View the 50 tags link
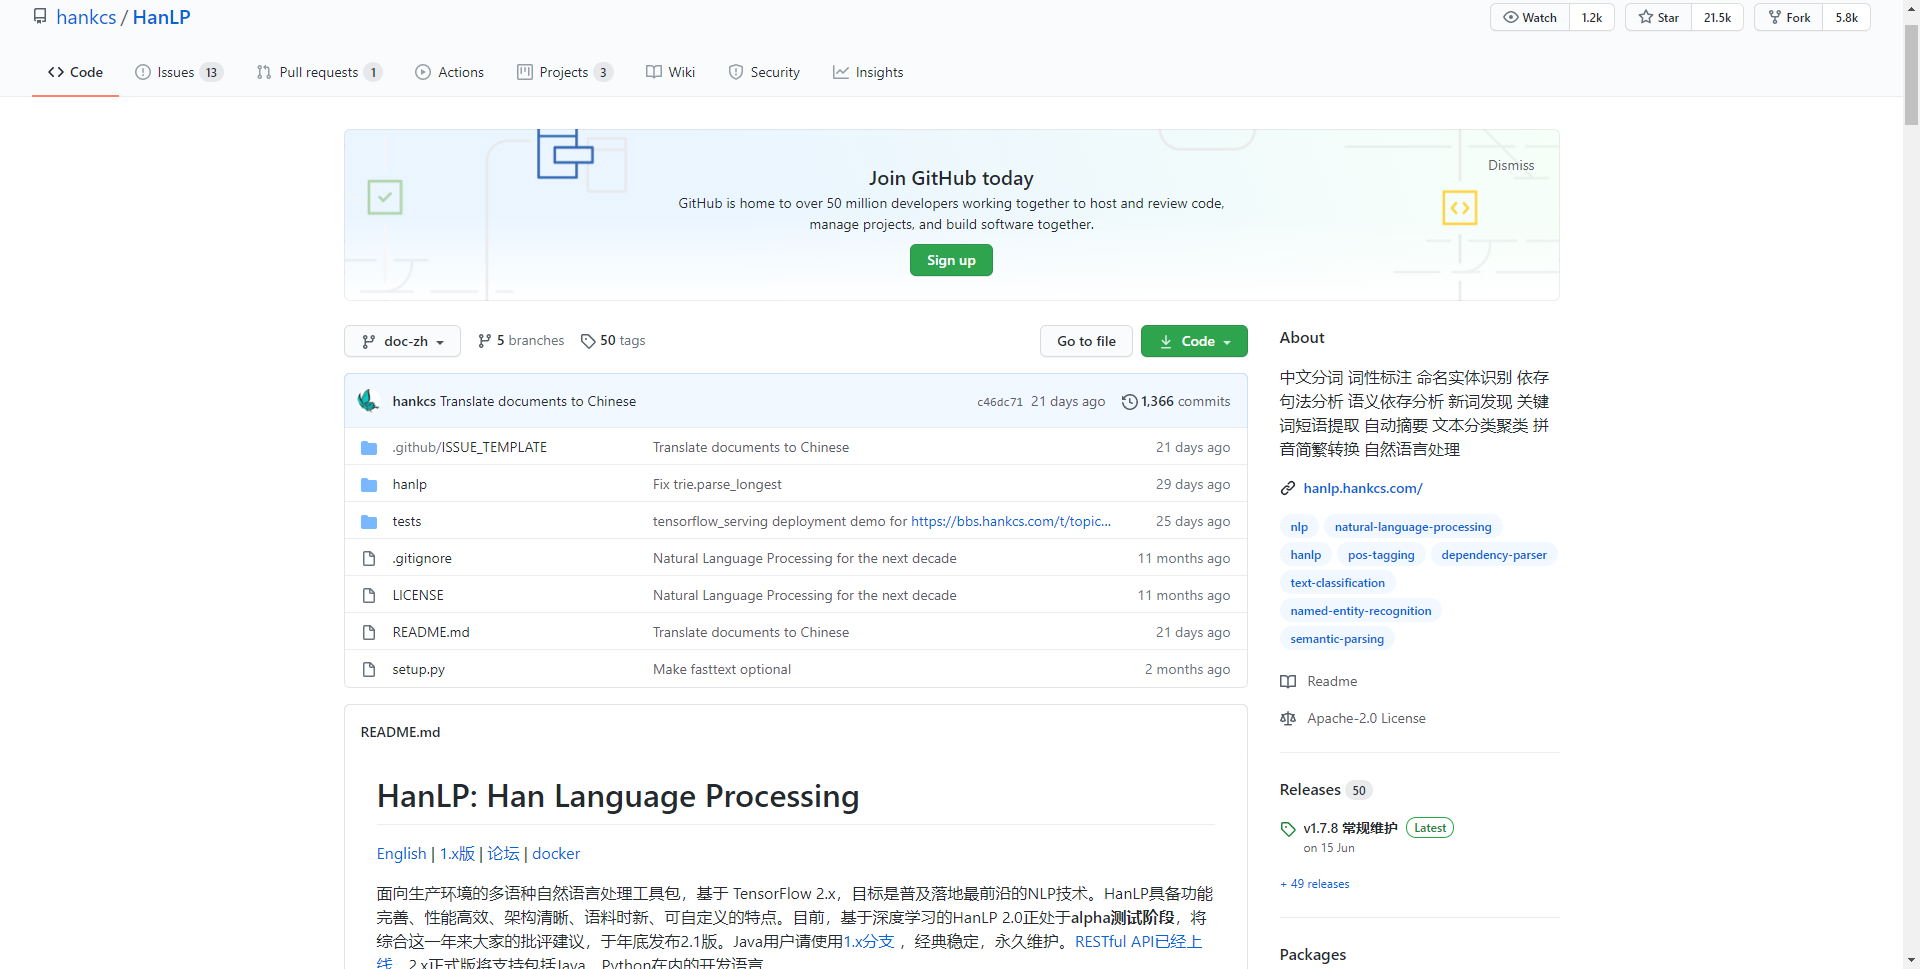This screenshot has height=969, width=1920. pyautogui.click(x=613, y=341)
